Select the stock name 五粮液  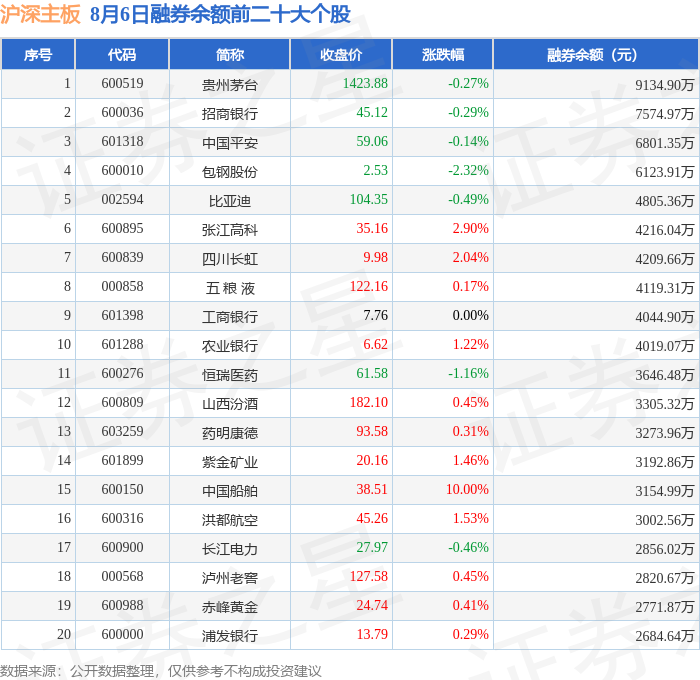229,288
